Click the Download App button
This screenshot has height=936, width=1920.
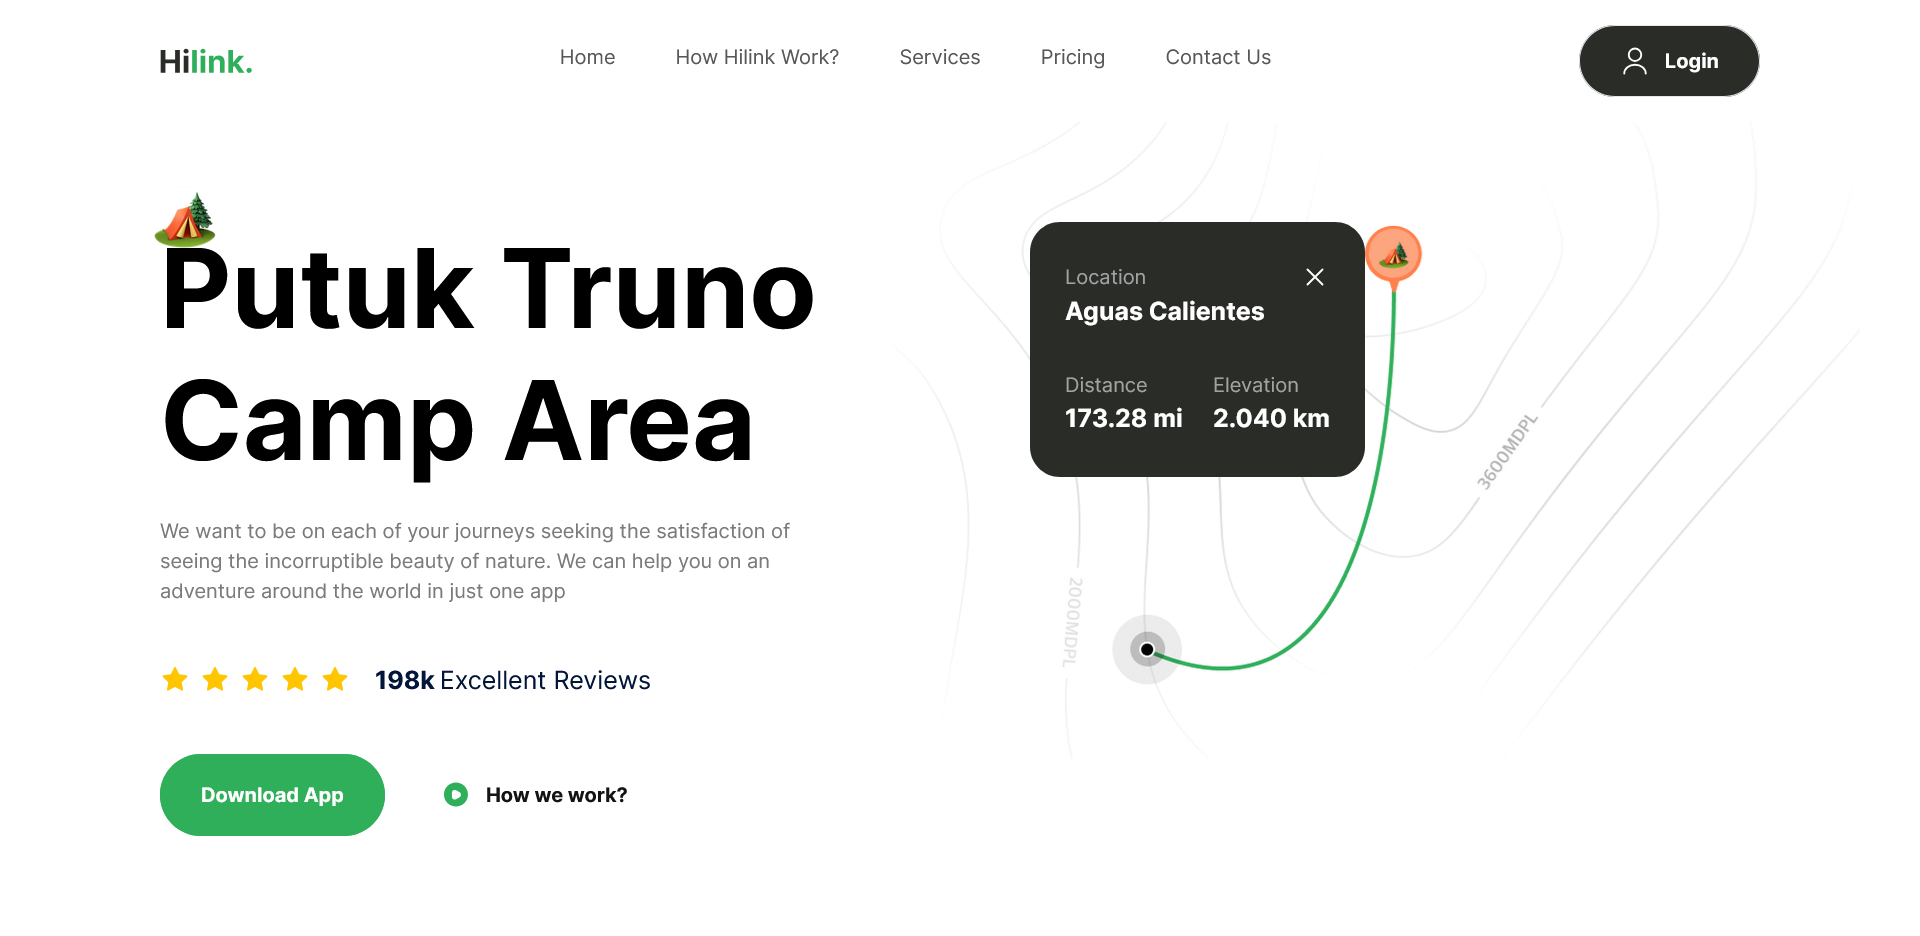pyautogui.click(x=272, y=795)
